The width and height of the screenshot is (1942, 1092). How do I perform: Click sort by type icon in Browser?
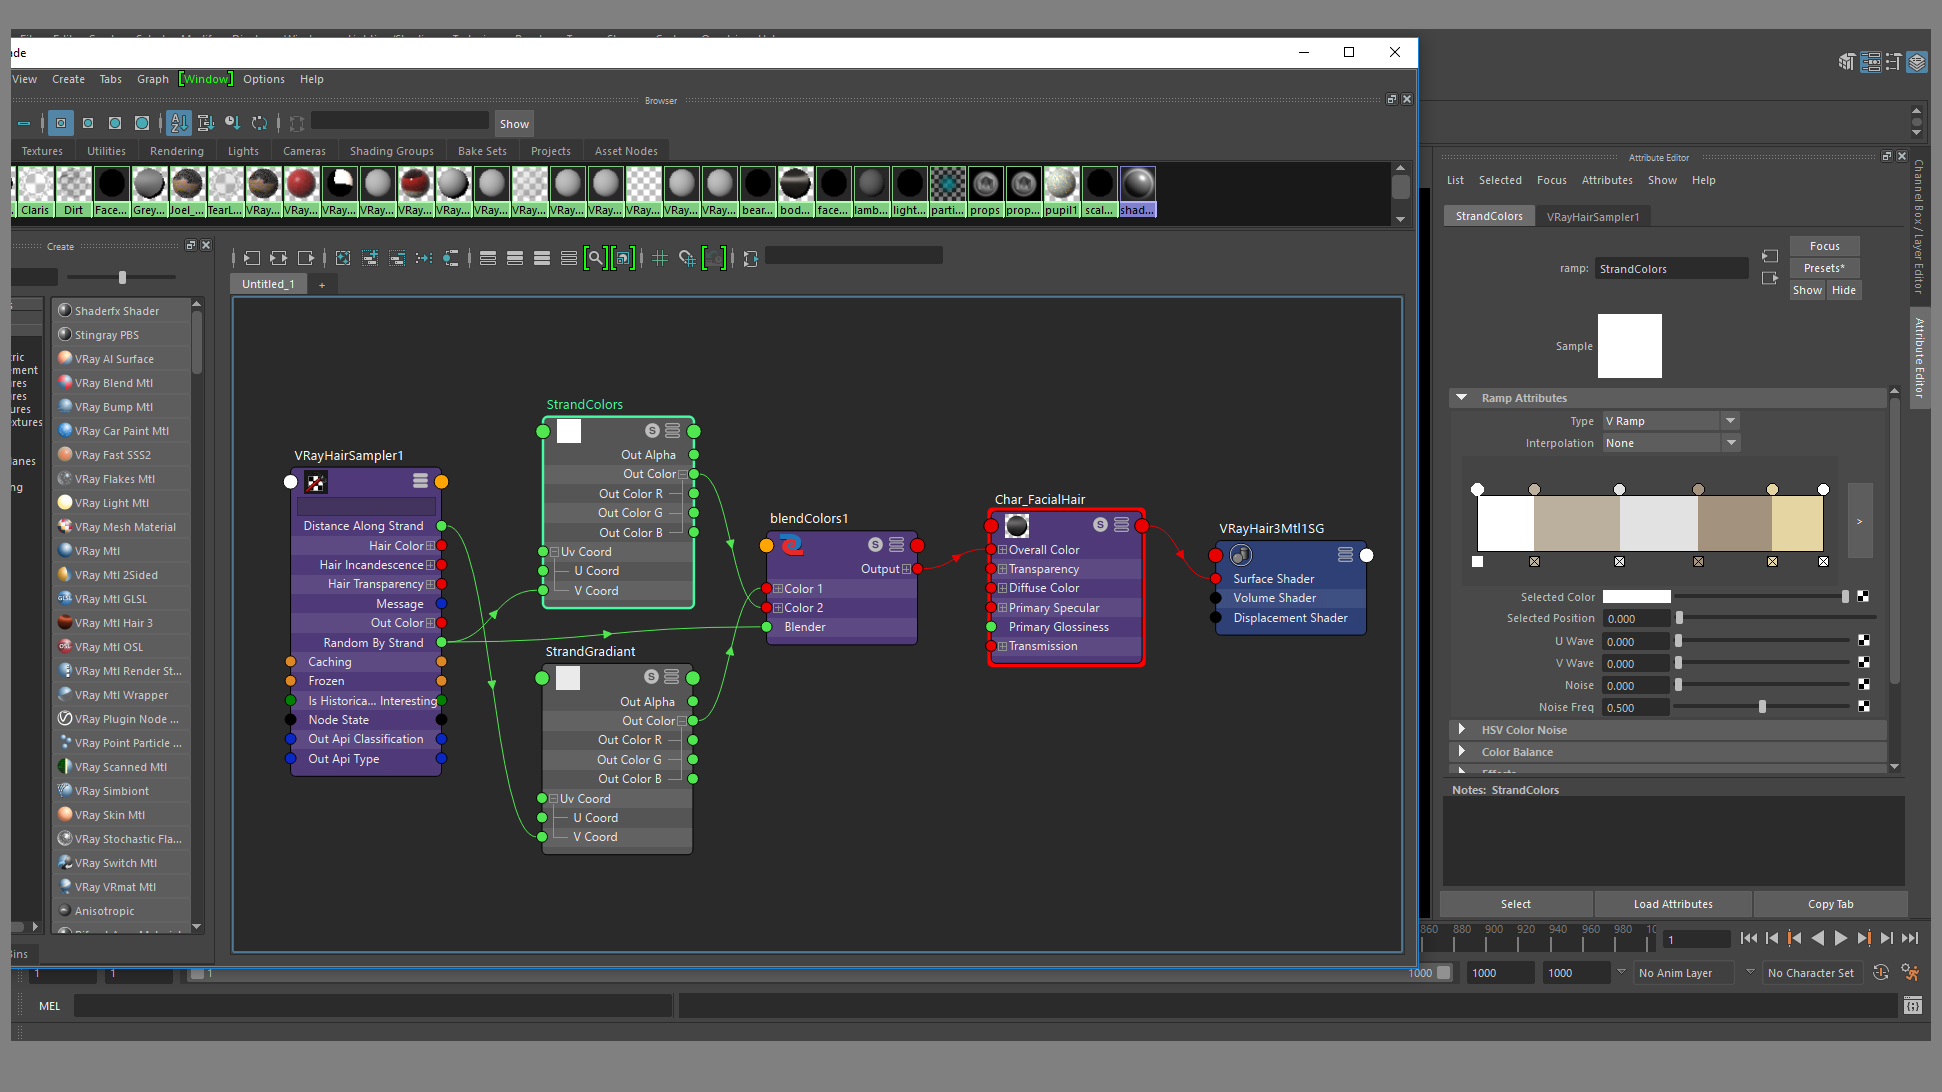pos(205,123)
